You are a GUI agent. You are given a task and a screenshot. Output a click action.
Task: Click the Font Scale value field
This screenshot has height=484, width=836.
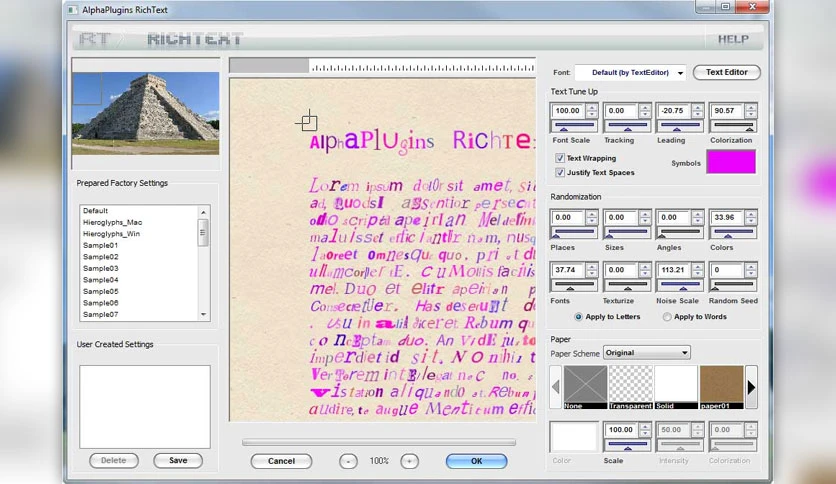click(x=568, y=111)
